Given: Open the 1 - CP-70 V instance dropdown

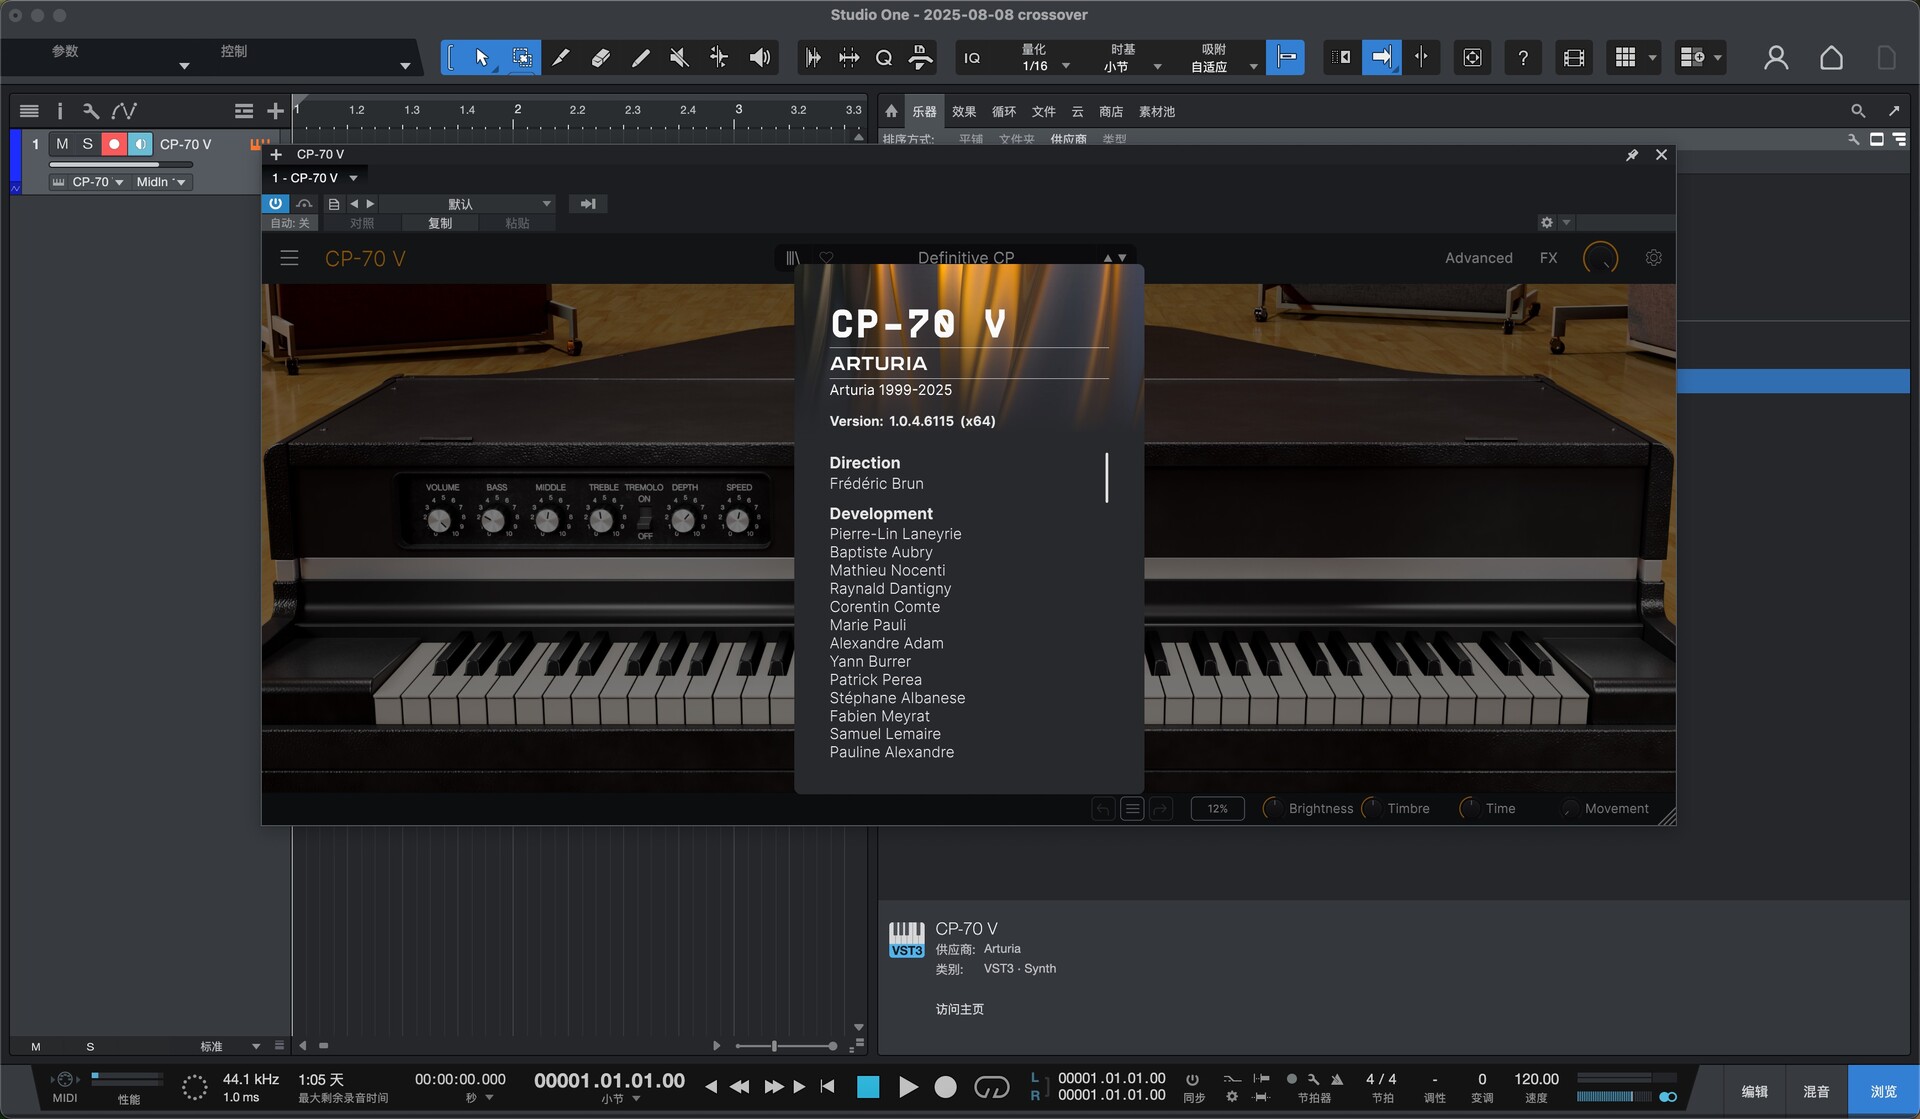Looking at the screenshot, I should [315, 178].
